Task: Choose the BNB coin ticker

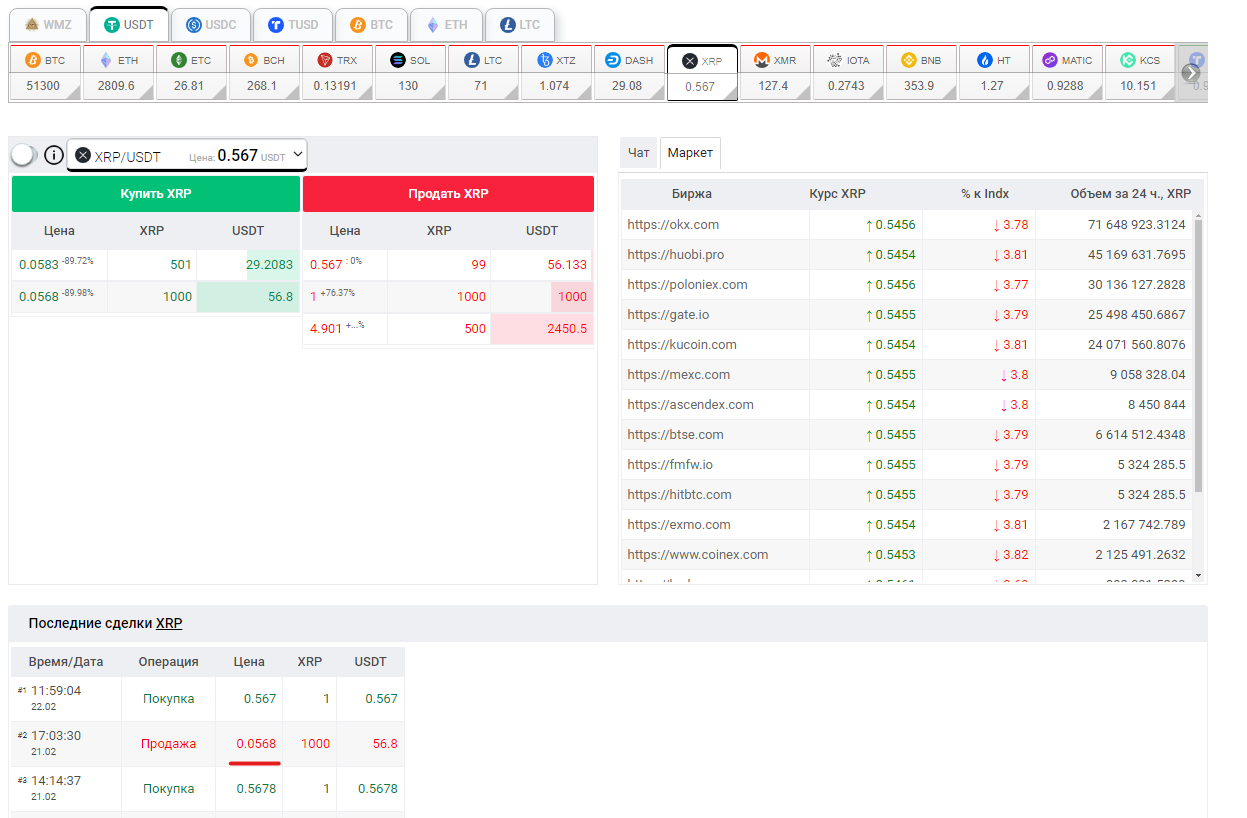Action: (x=921, y=72)
